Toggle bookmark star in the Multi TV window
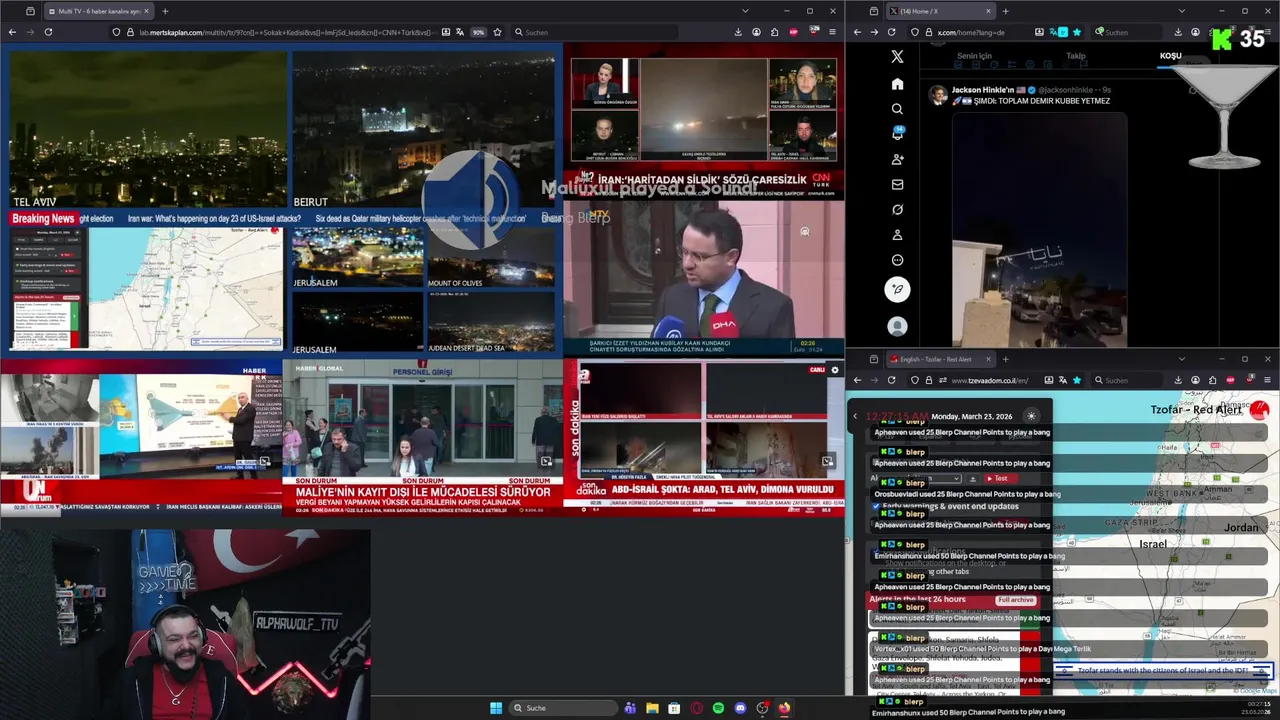The height and width of the screenshot is (720, 1280). pos(497,32)
